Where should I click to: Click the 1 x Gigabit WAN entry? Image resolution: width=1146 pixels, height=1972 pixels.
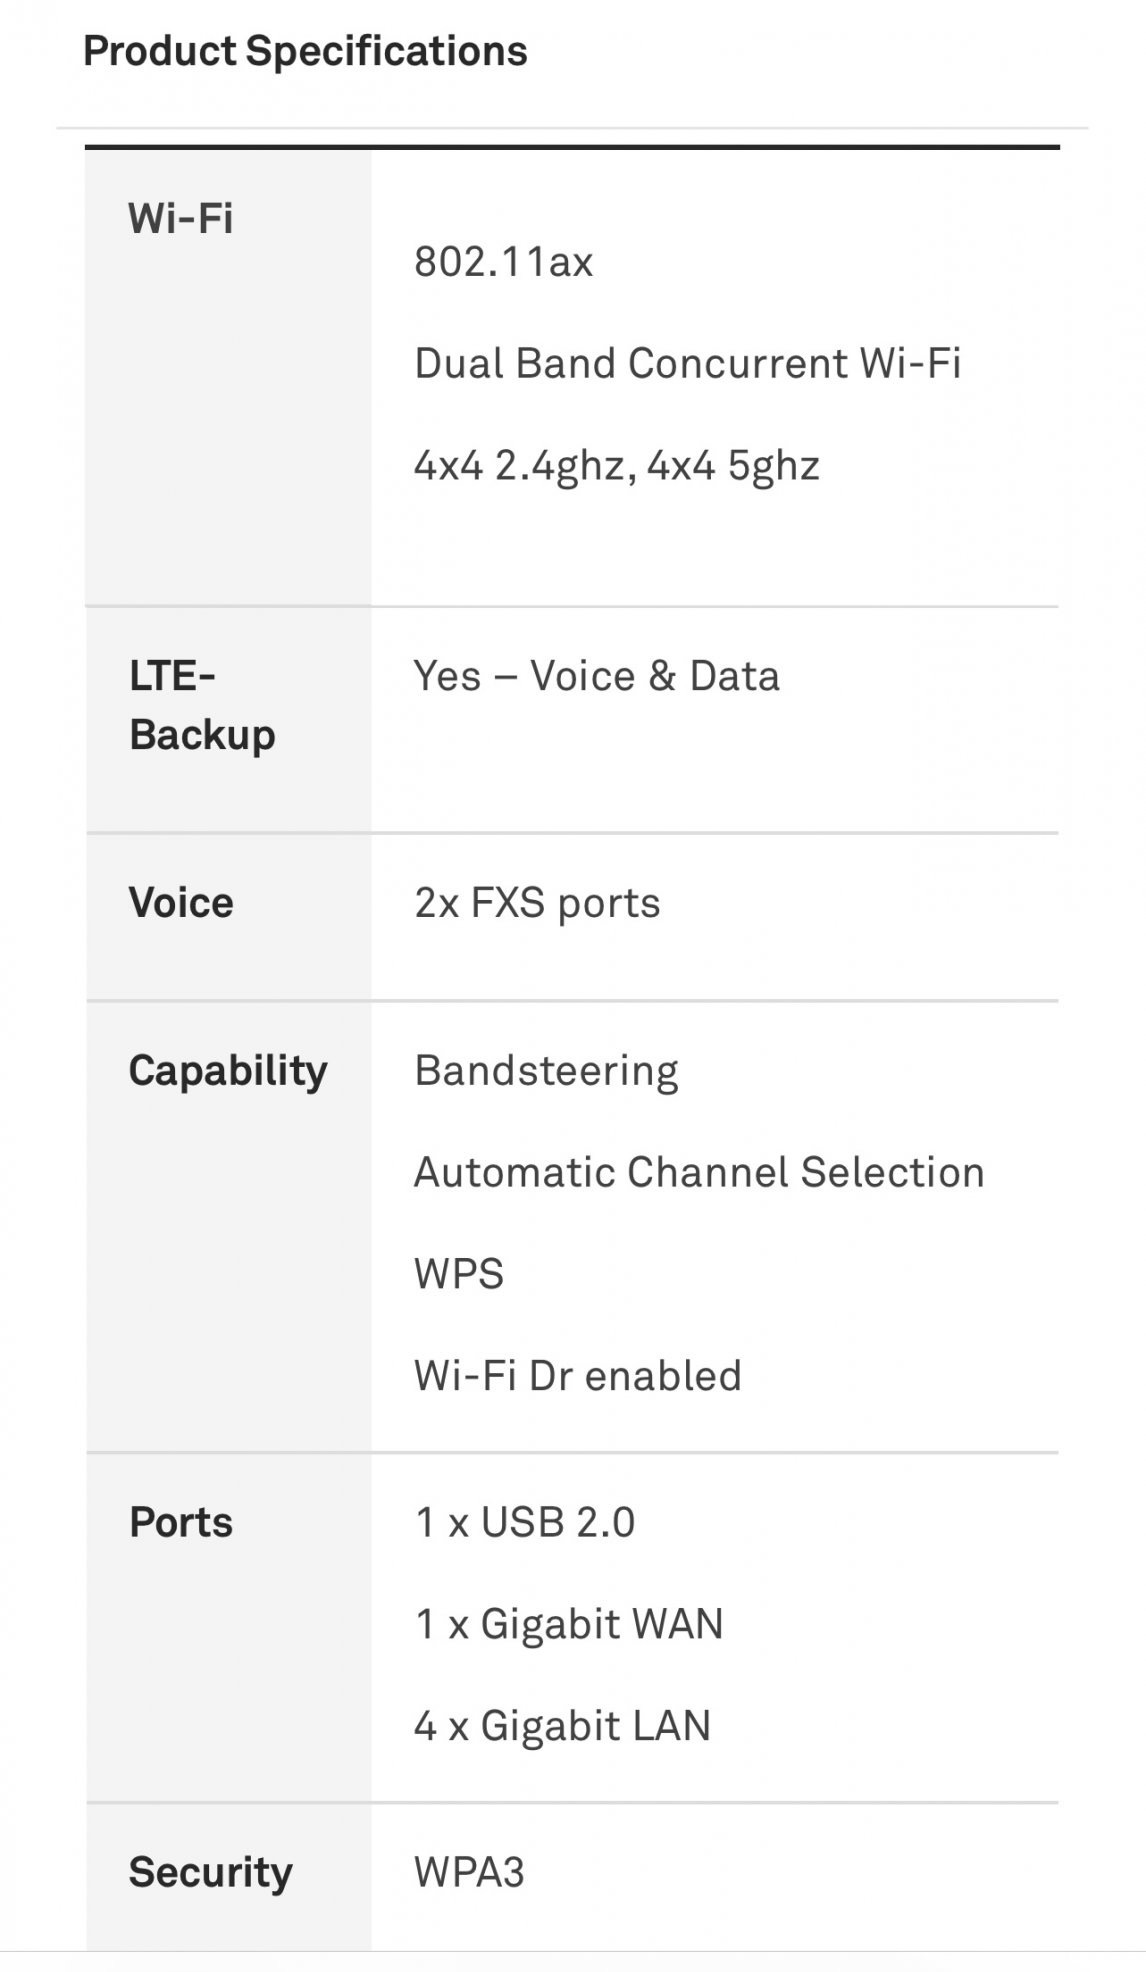[x=569, y=1624]
